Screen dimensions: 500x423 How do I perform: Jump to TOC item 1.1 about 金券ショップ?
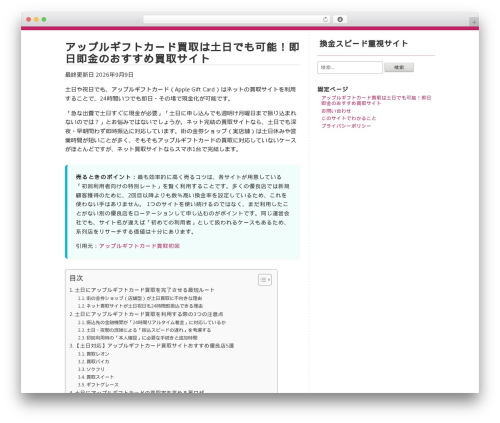pos(140,298)
